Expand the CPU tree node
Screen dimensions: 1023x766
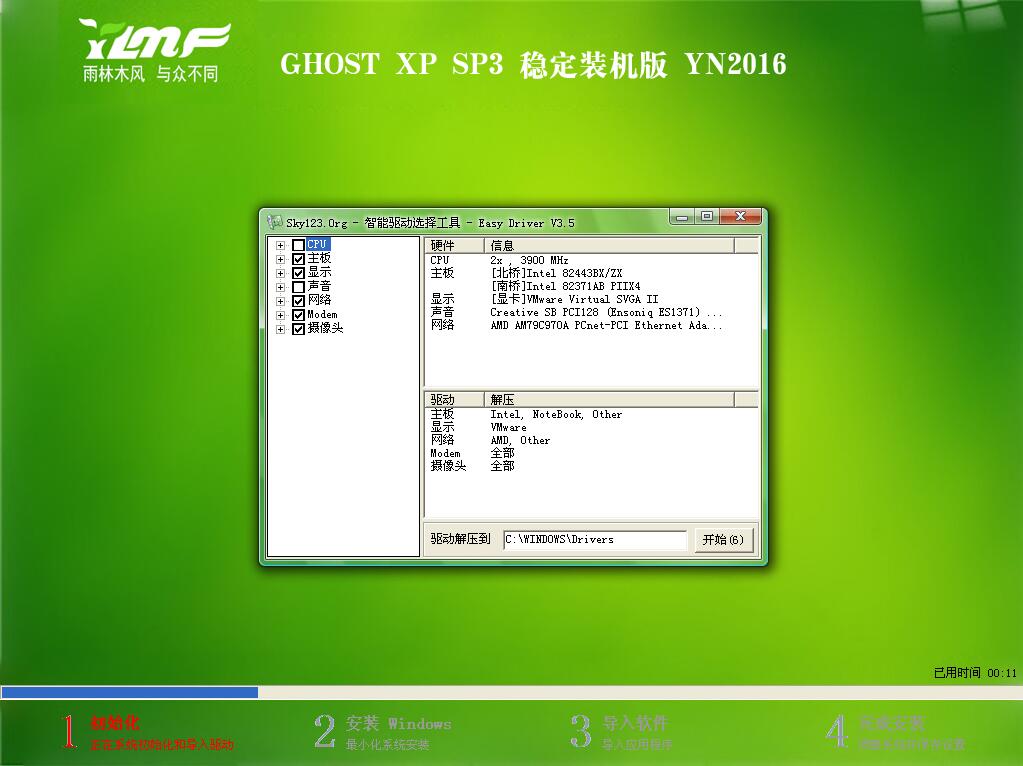point(281,245)
